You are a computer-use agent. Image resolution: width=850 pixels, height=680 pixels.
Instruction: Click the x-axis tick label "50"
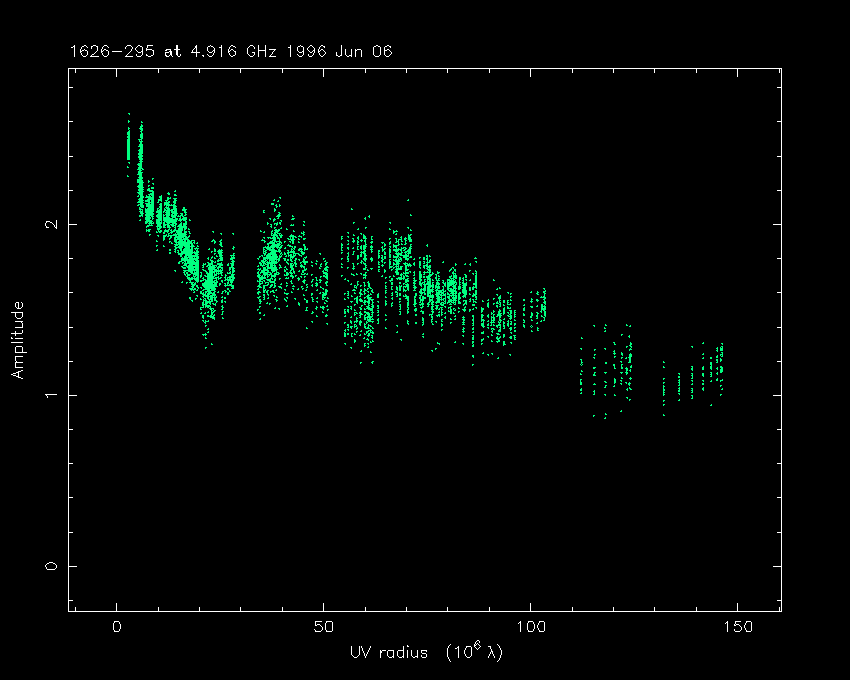coord(323,627)
